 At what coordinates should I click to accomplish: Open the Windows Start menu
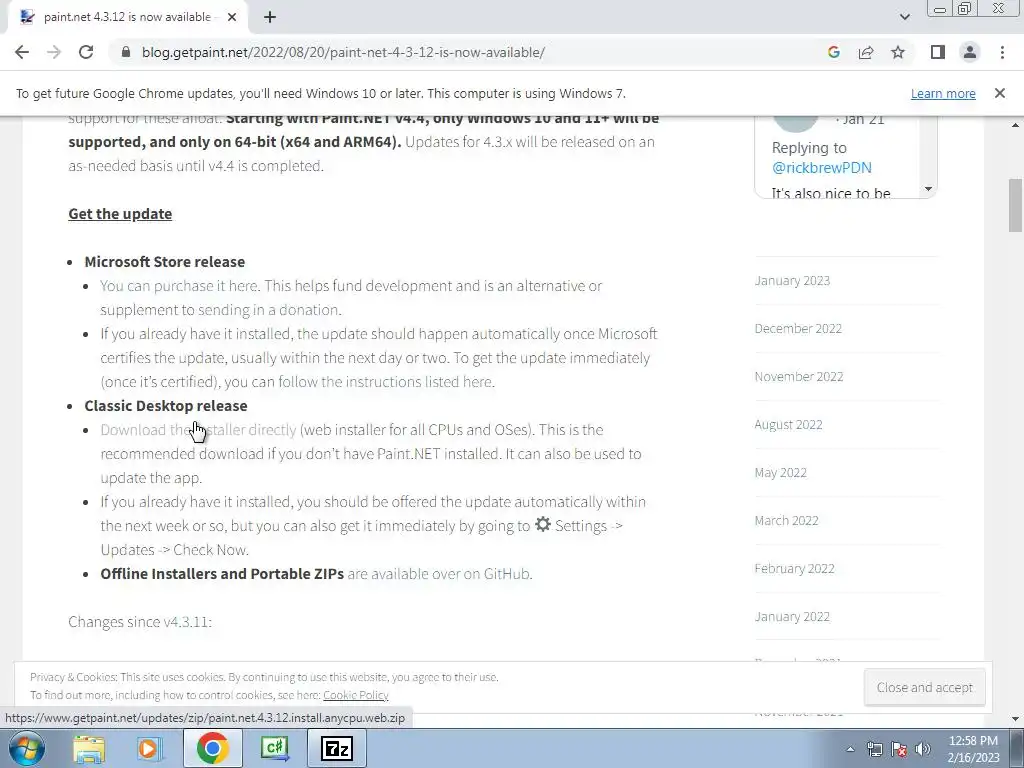(27, 748)
